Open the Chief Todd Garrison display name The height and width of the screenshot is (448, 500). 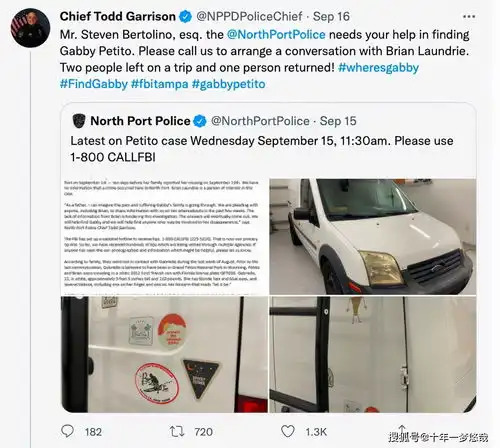pyautogui.click(x=118, y=16)
